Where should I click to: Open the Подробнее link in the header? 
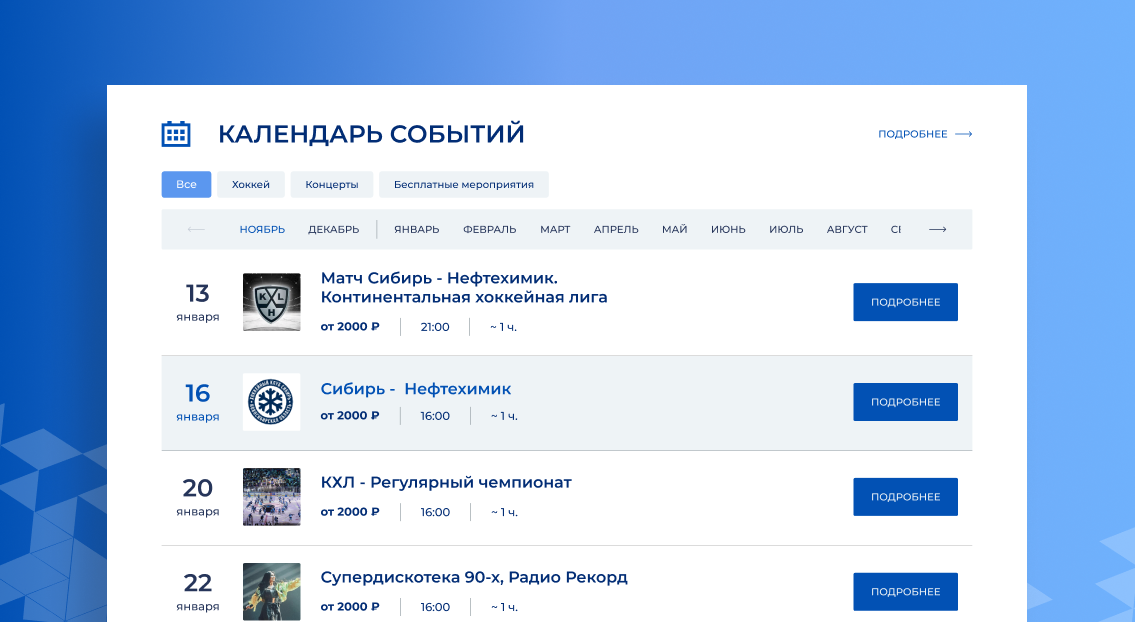coord(924,134)
